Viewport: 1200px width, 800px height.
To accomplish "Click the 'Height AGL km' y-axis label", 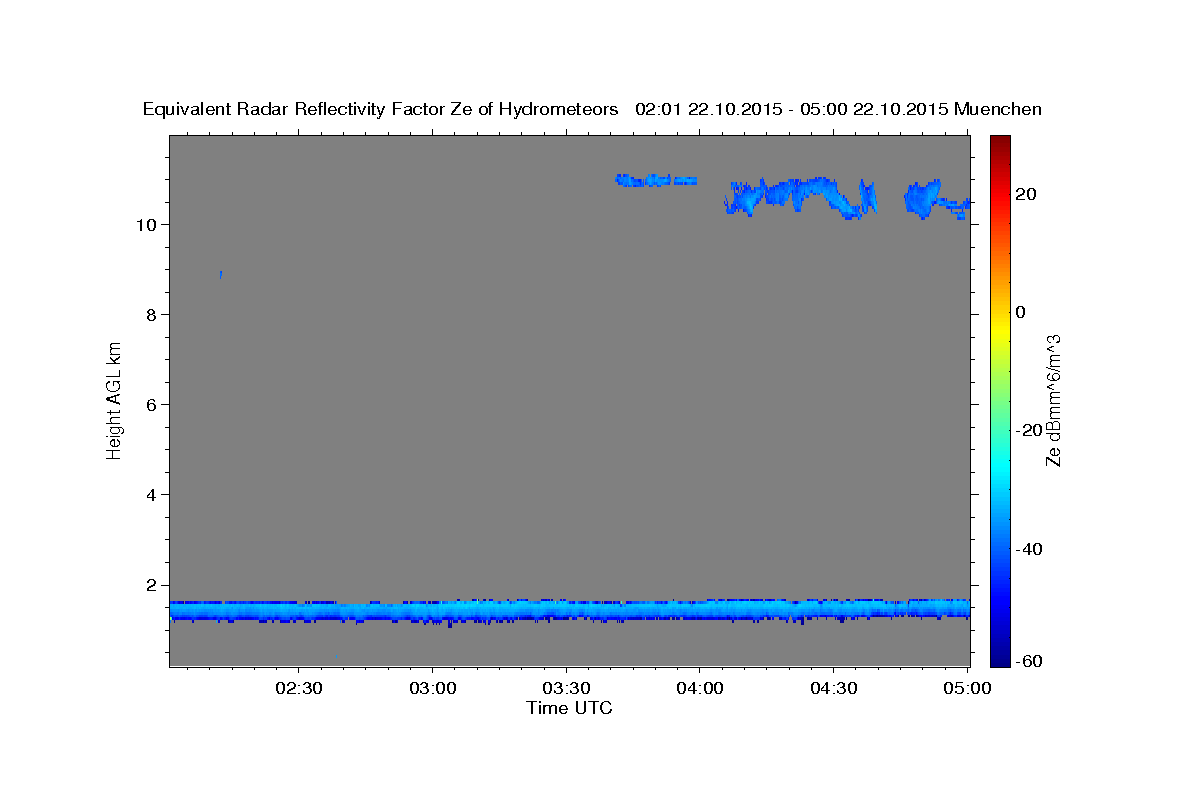I will 115,400.
